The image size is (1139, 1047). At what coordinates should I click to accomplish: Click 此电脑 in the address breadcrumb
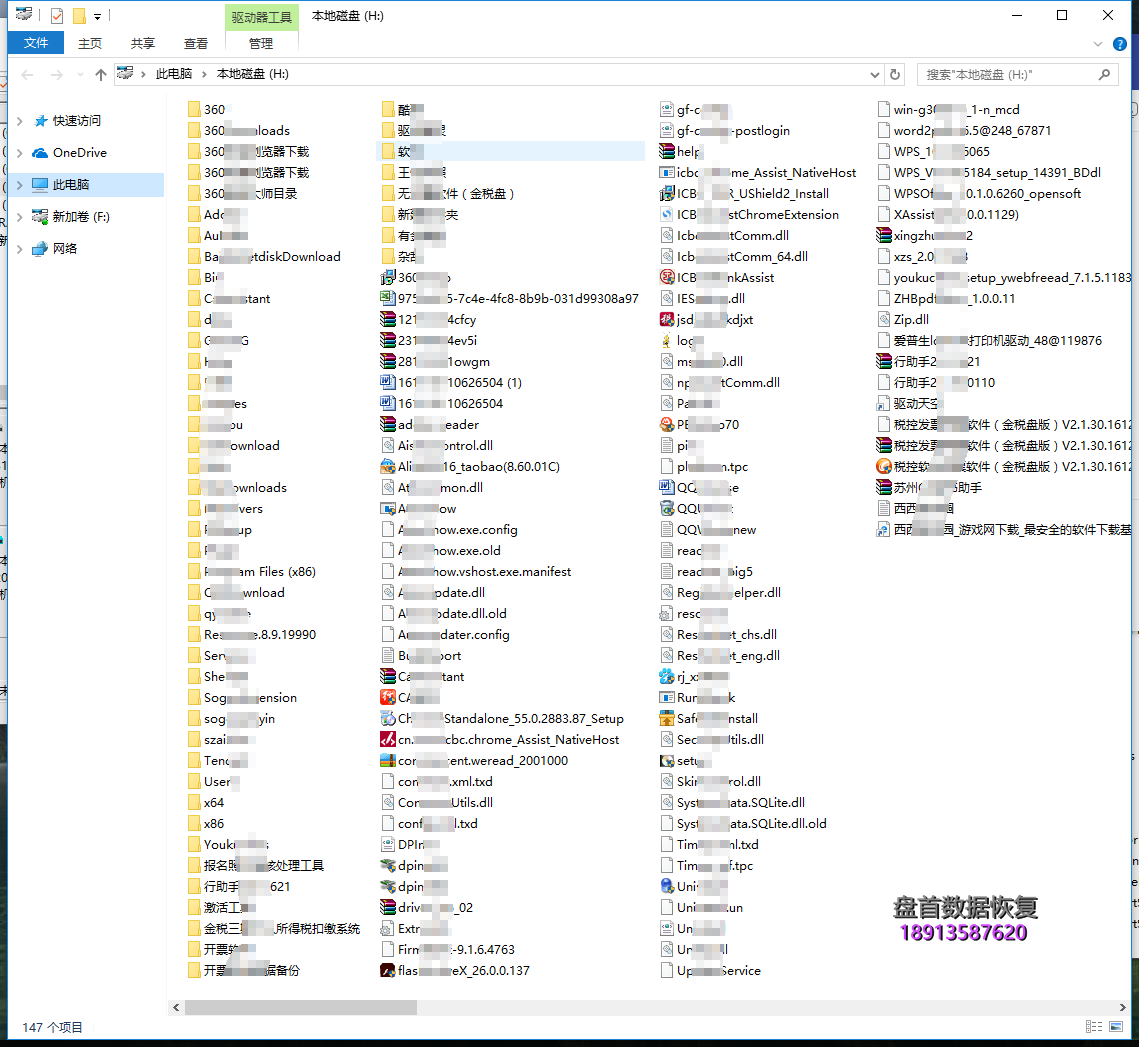174,74
